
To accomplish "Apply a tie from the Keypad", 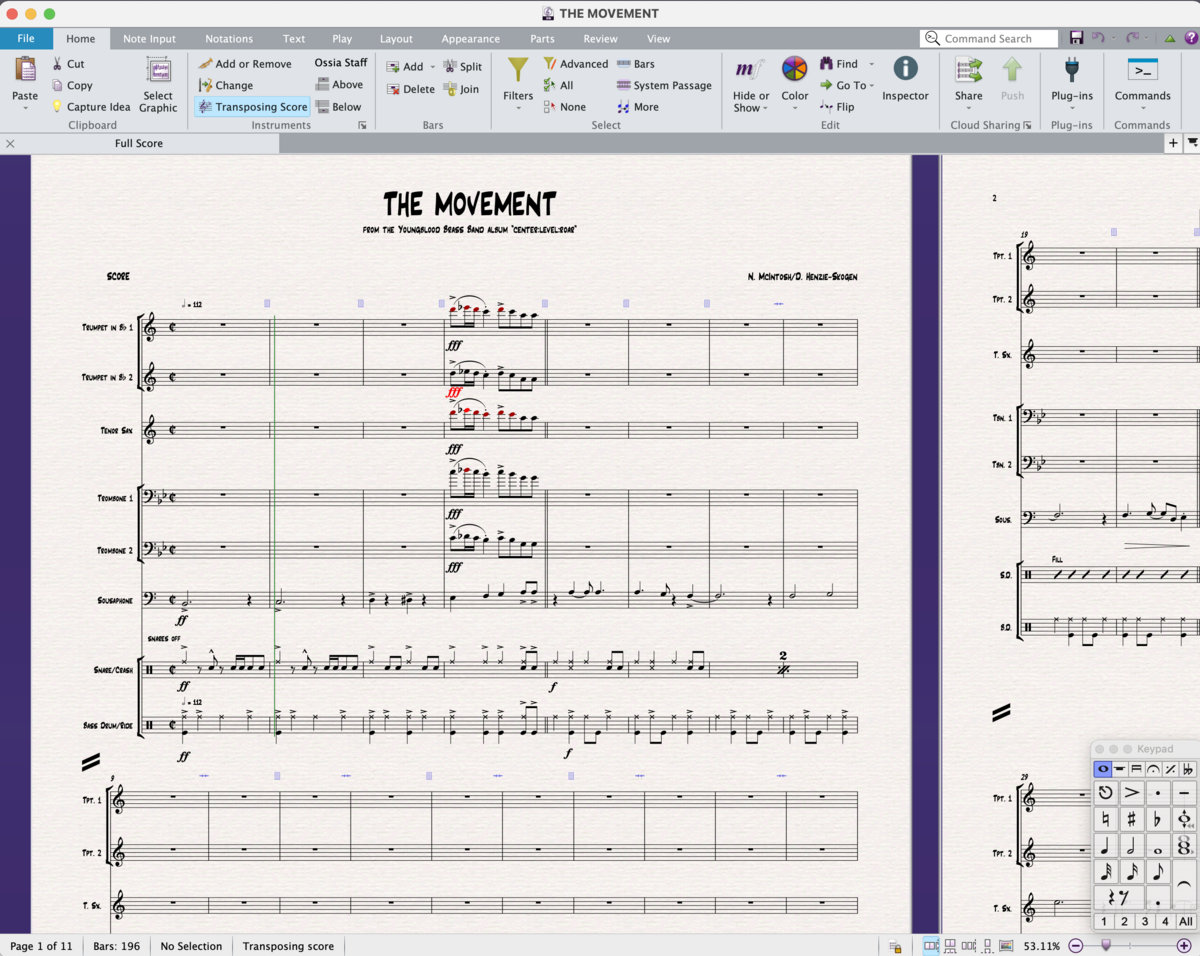I will click(x=1184, y=881).
